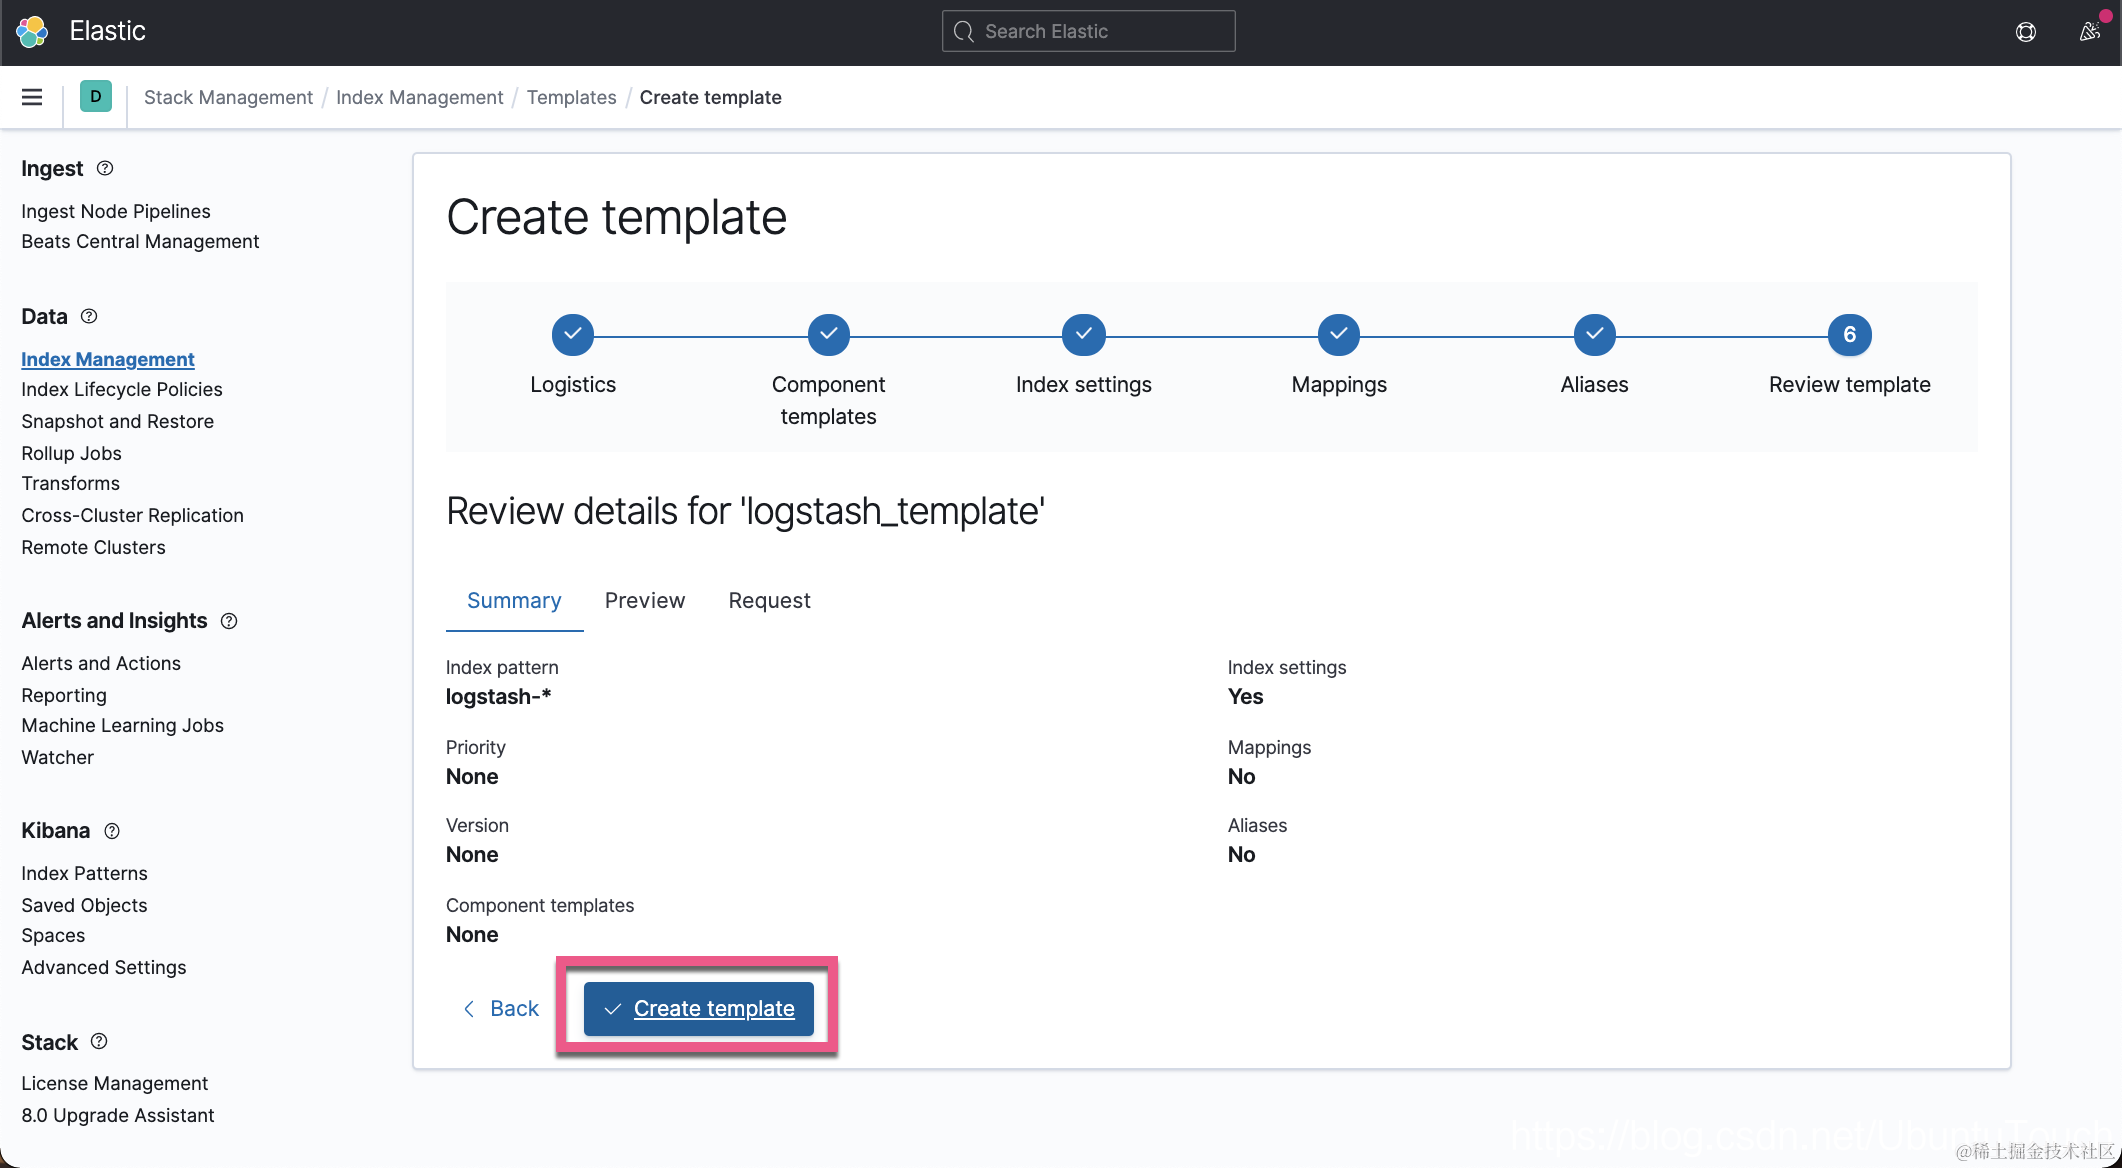Screen dimensions: 2122x1168
Task: Click the Stack section help icon
Action: tap(99, 1041)
